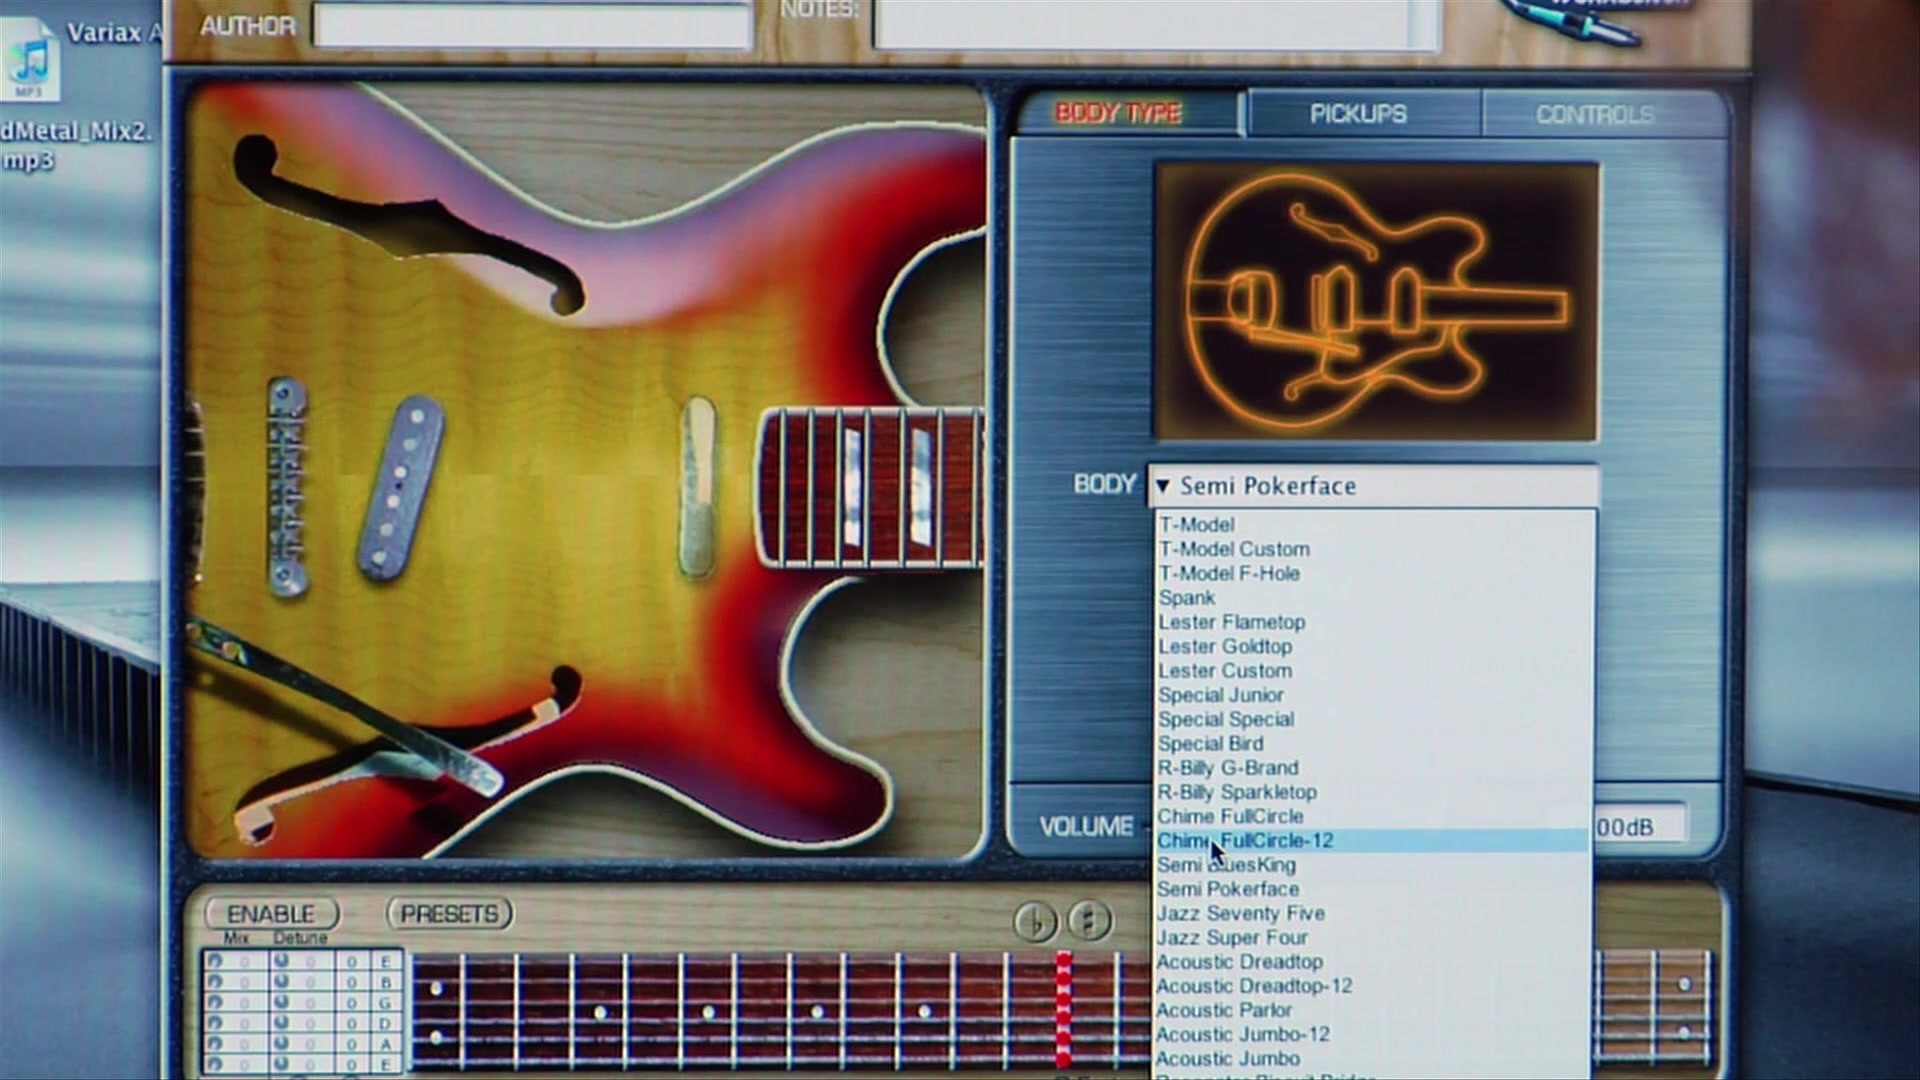The height and width of the screenshot is (1080, 1920).
Task: Click the Detune knob for B string
Action: click(281, 982)
